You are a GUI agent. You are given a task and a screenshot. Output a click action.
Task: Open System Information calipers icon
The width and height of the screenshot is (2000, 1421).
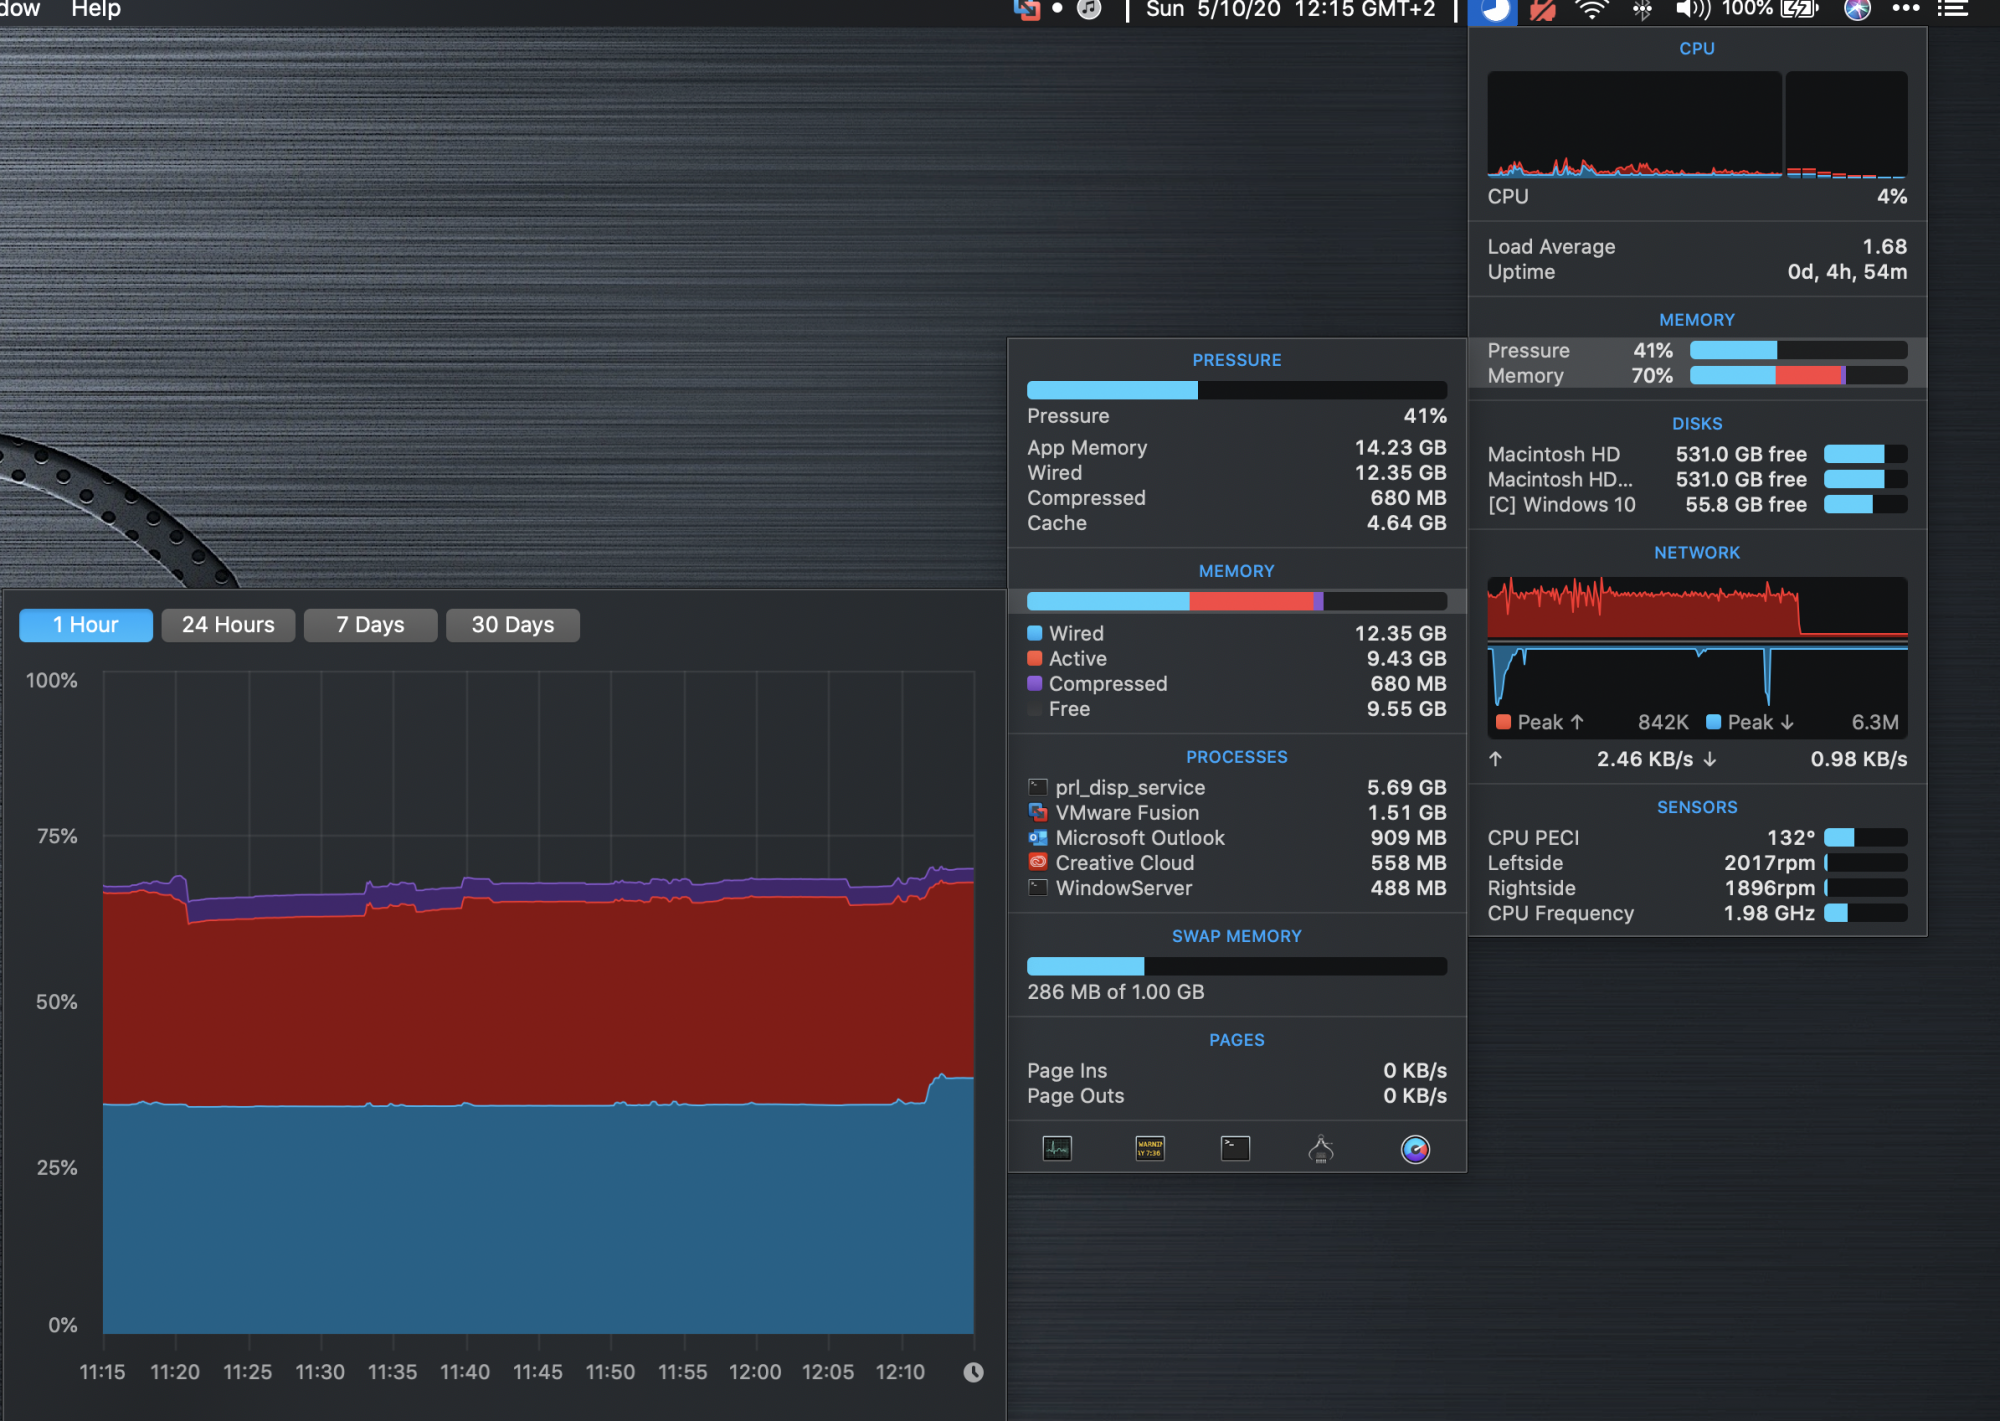(1321, 1149)
